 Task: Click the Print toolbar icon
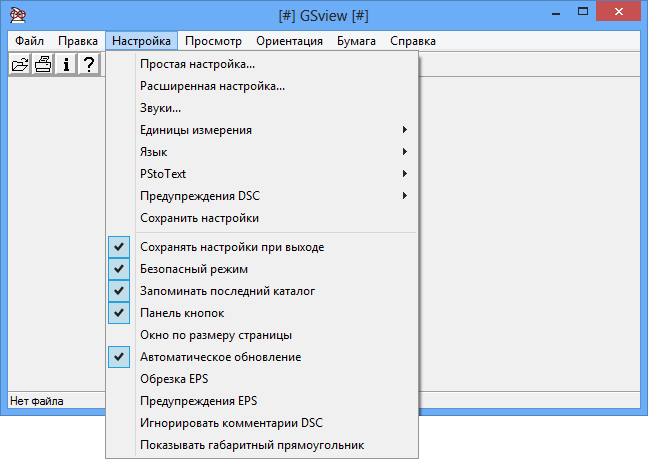pos(43,64)
